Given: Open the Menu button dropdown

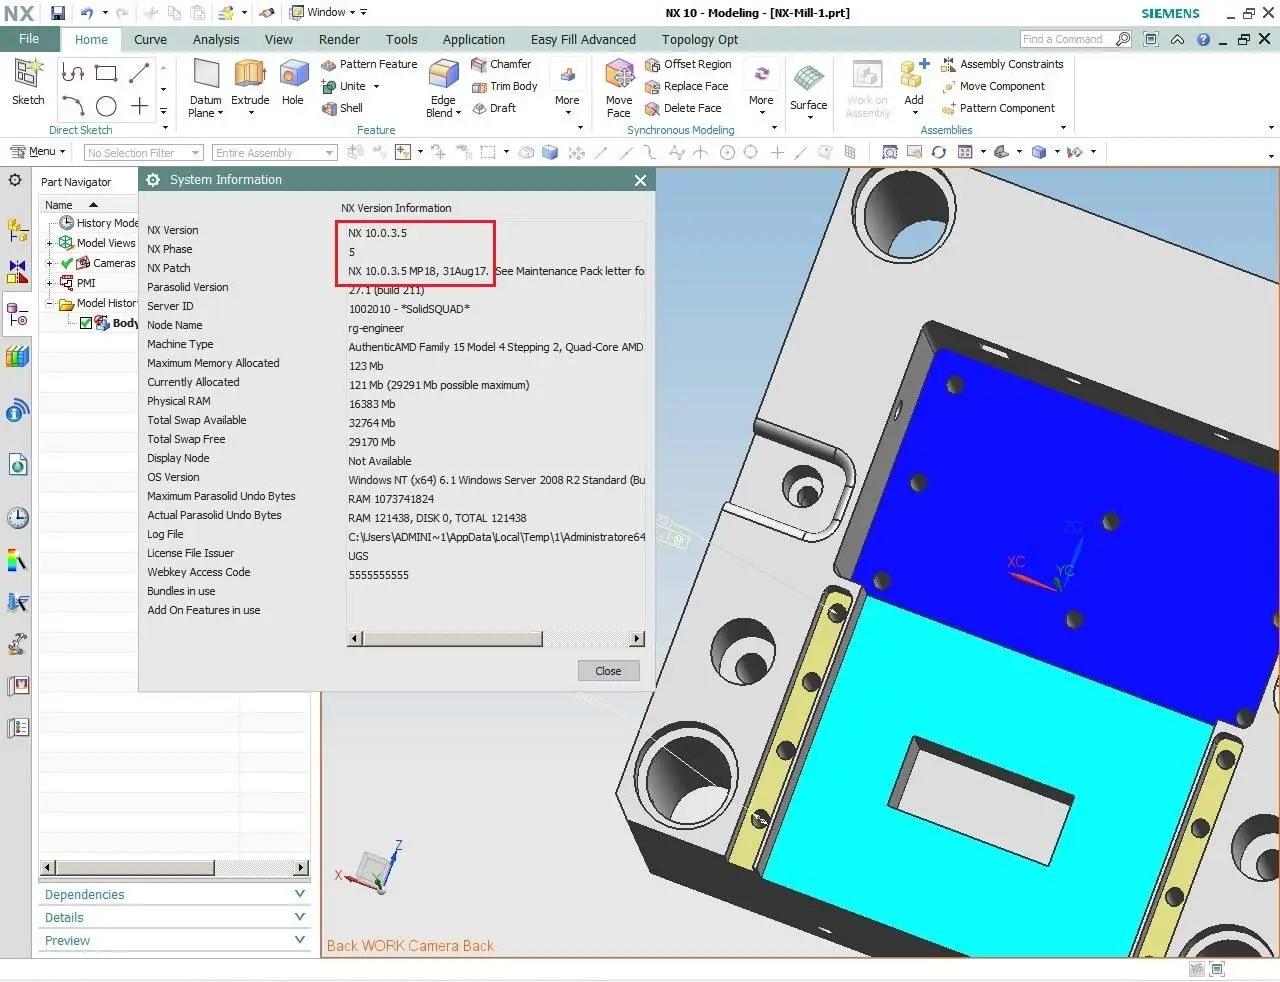Looking at the screenshot, I should click(38, 152).
